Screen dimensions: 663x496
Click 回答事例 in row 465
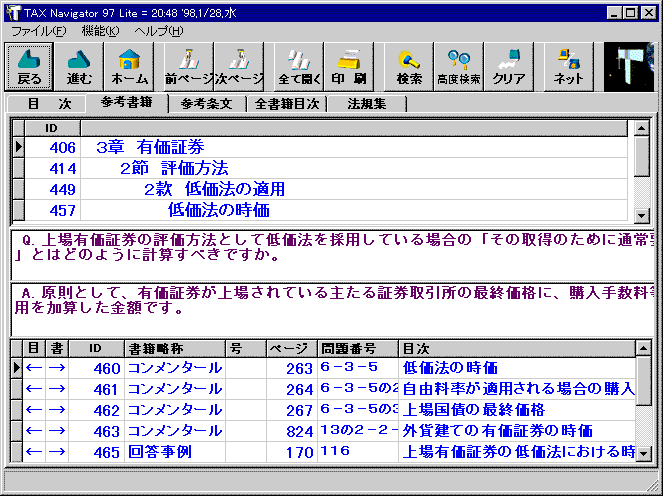click(159, 452)
